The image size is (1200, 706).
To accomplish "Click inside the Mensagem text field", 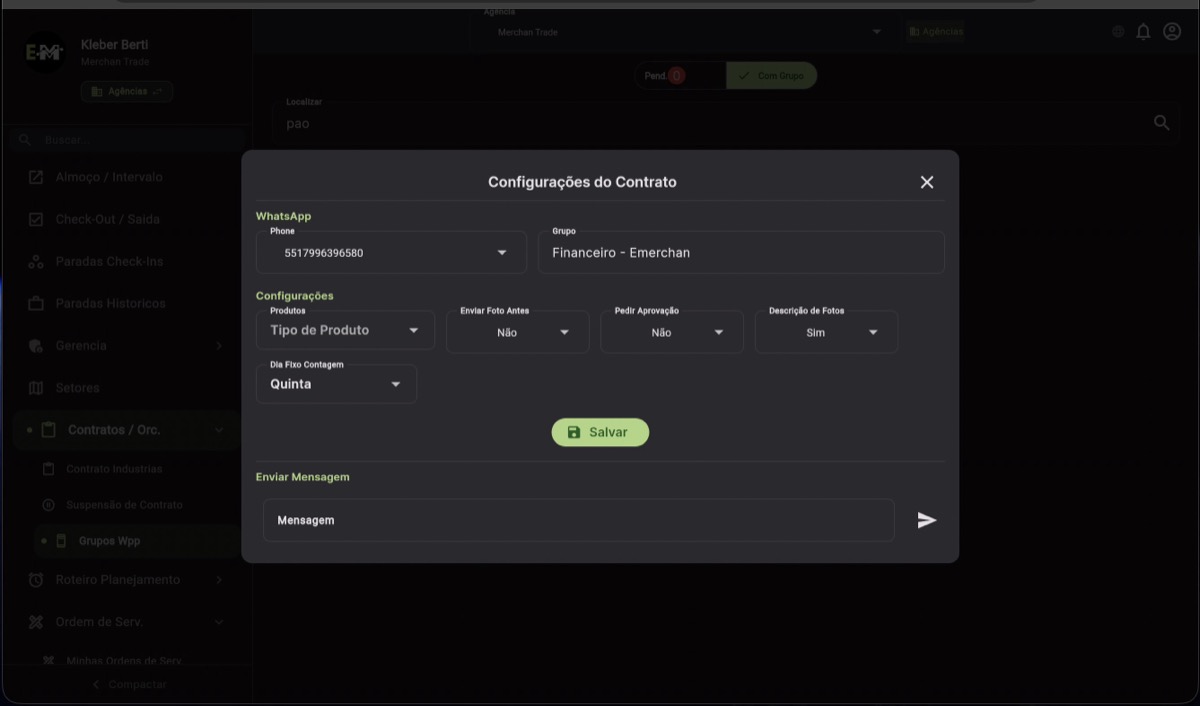I will [x=578, y=520].
